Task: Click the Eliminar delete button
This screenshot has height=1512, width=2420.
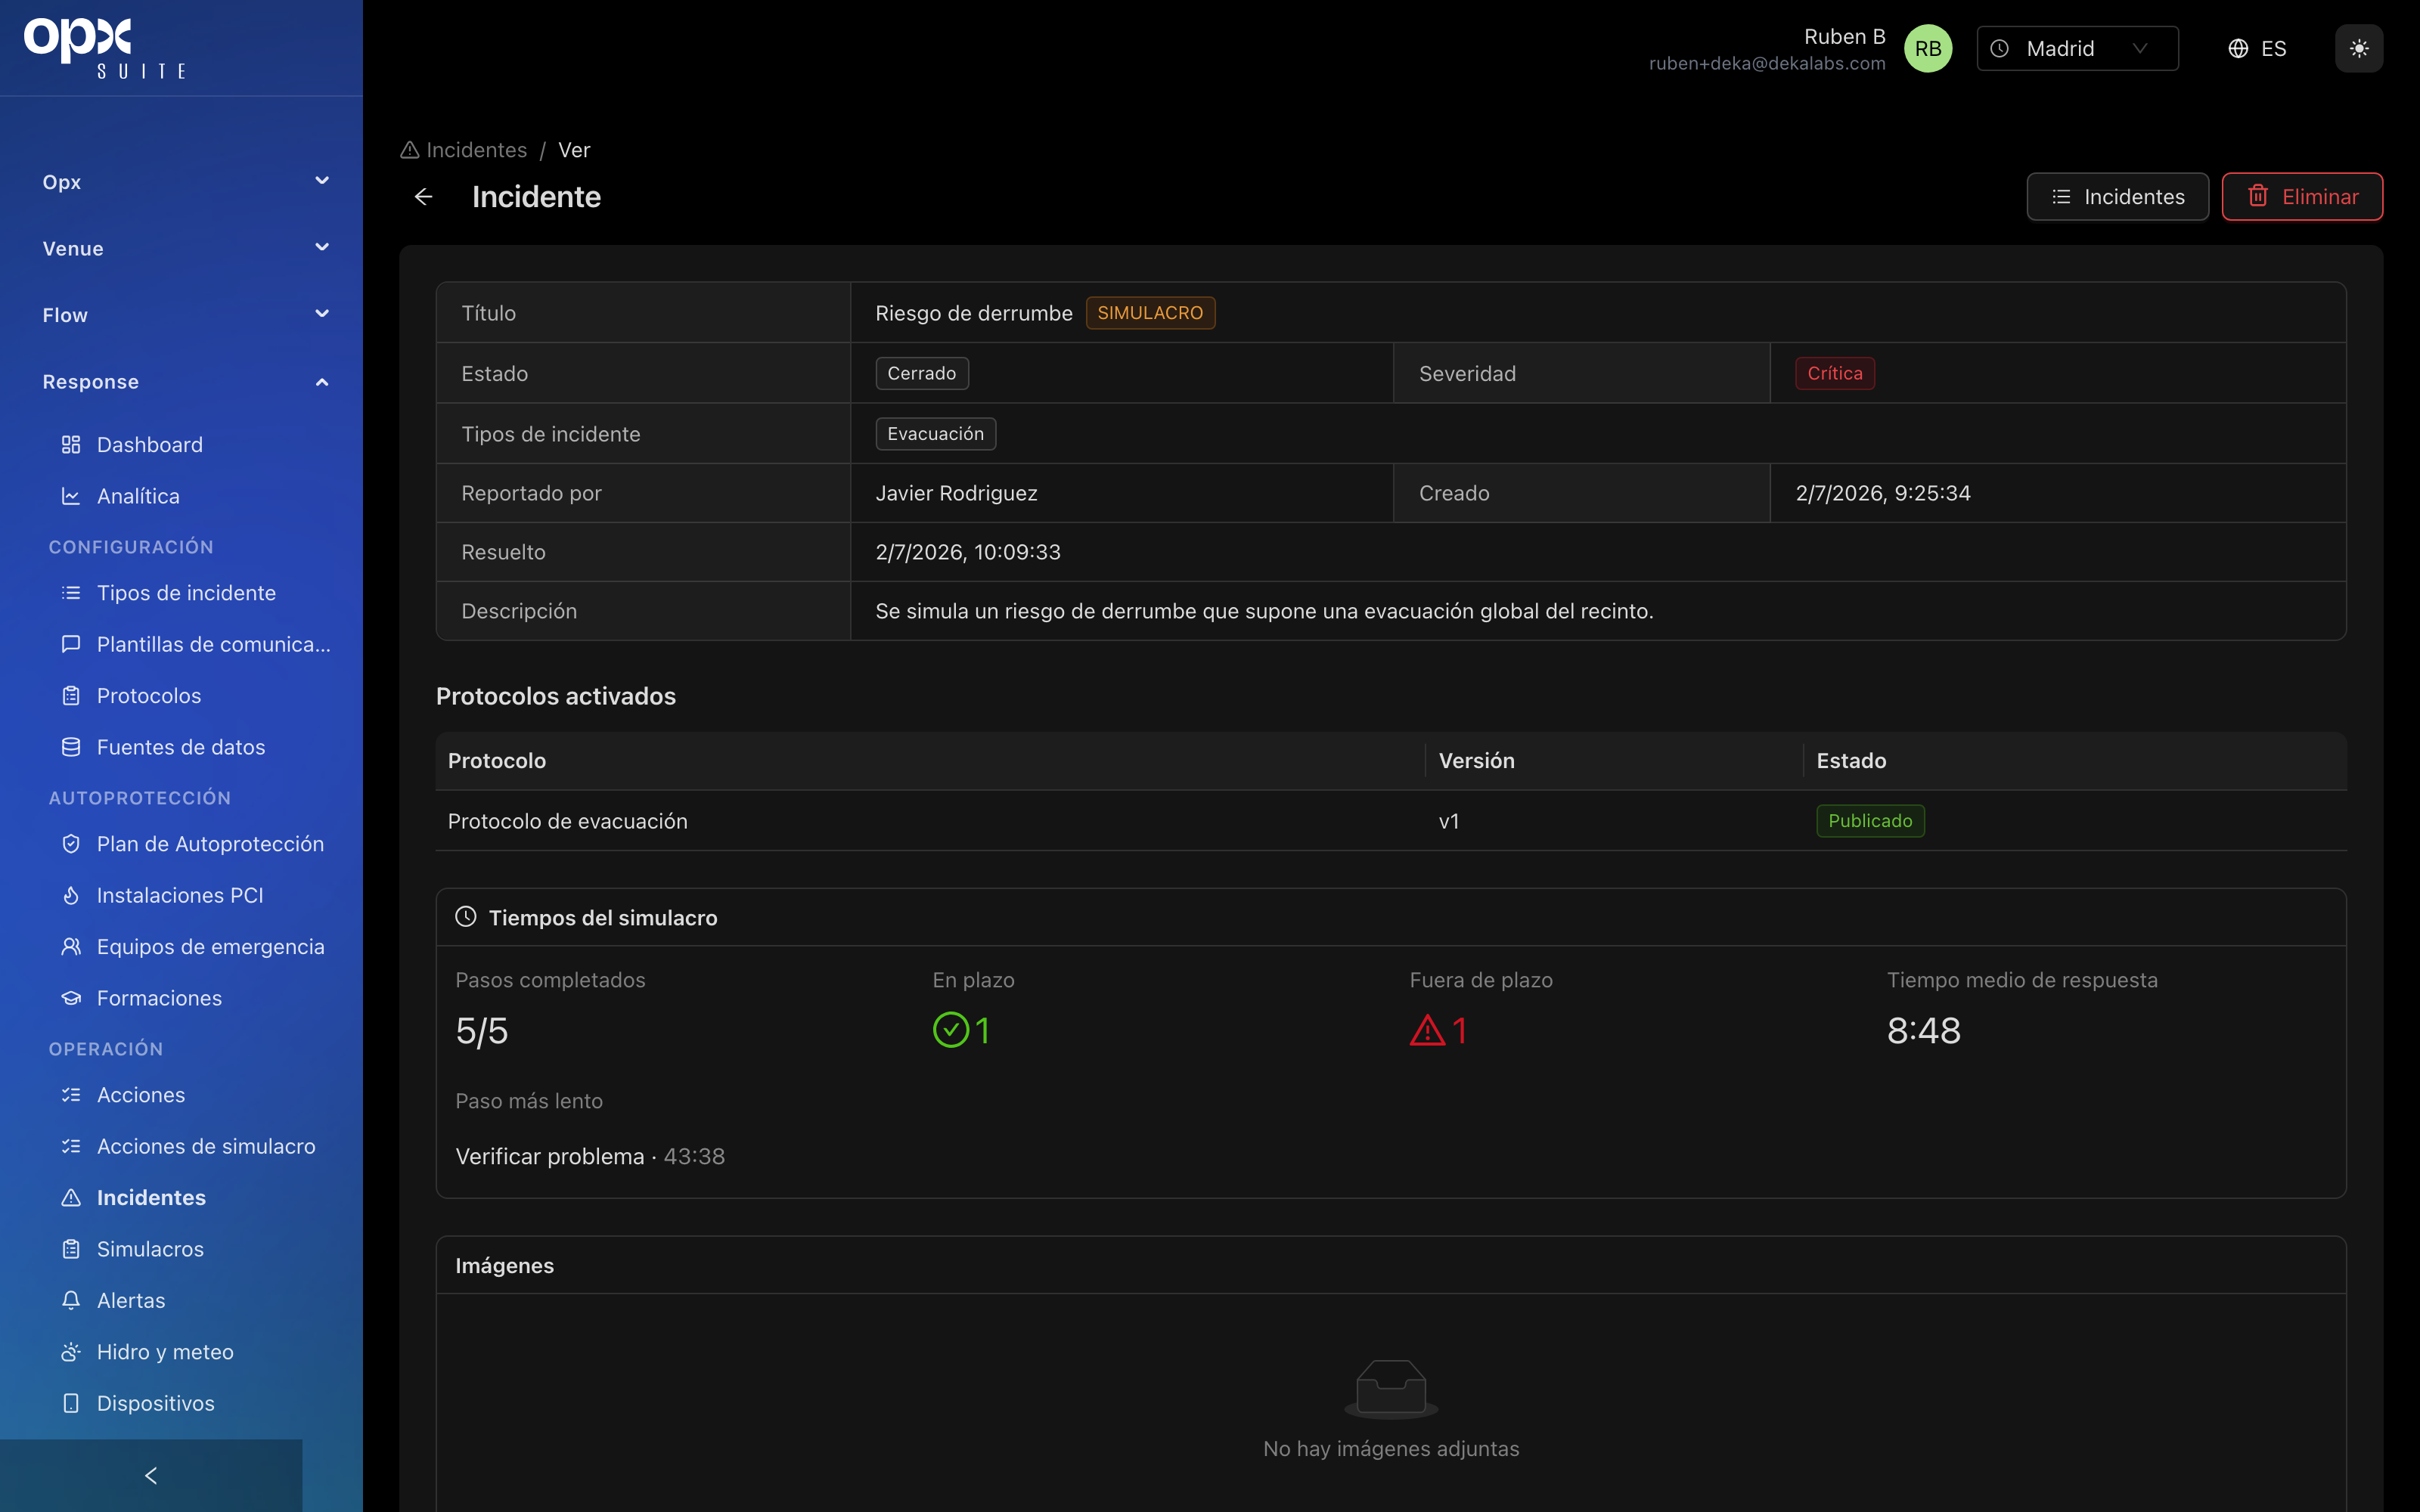Action: tap(2302, 197)
